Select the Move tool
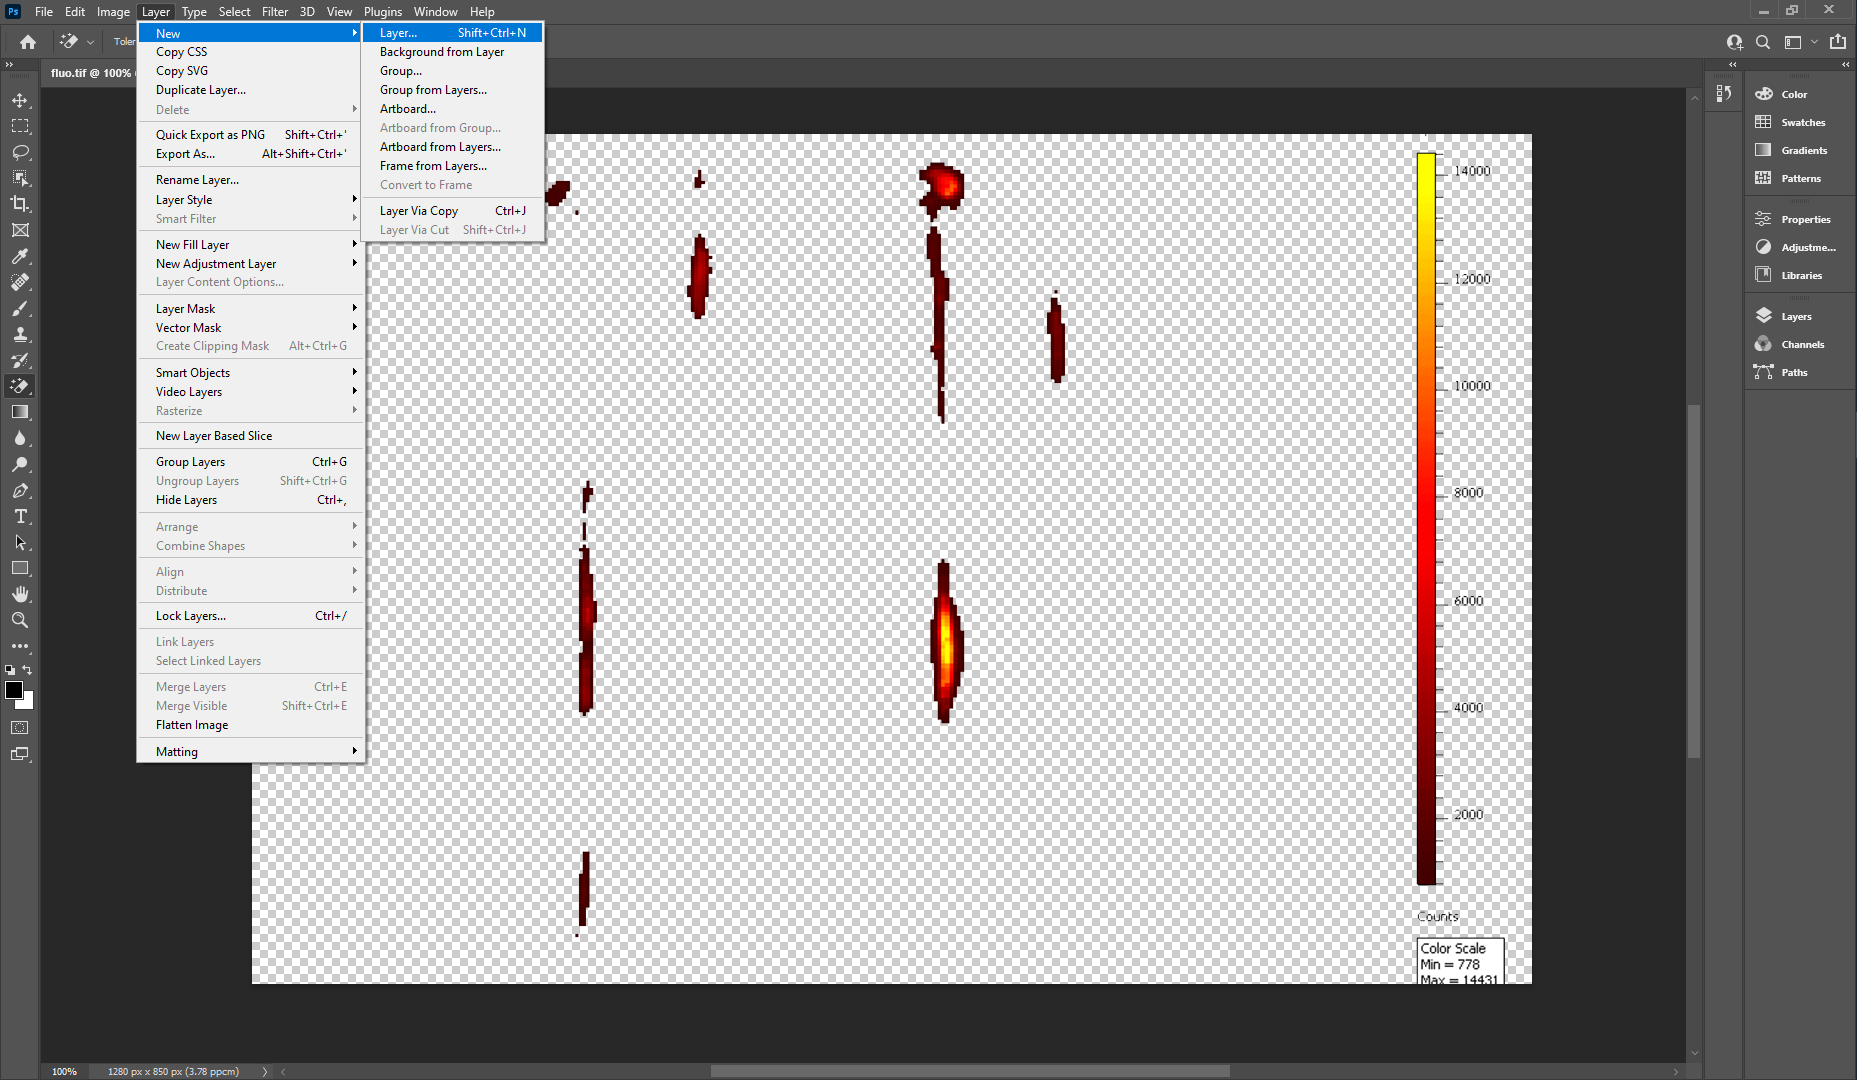 [20, 101]
